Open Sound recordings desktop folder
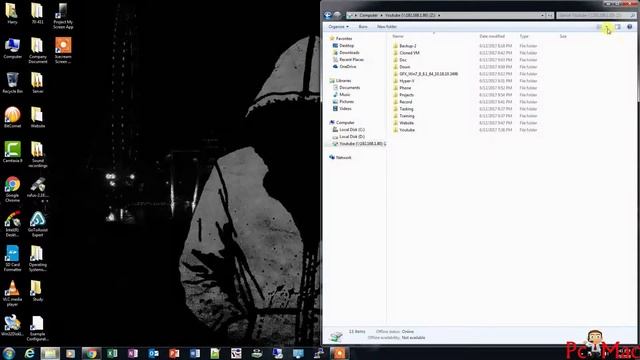Image resolution: width=640 pixels, height=360 pixels. point(38,154)
